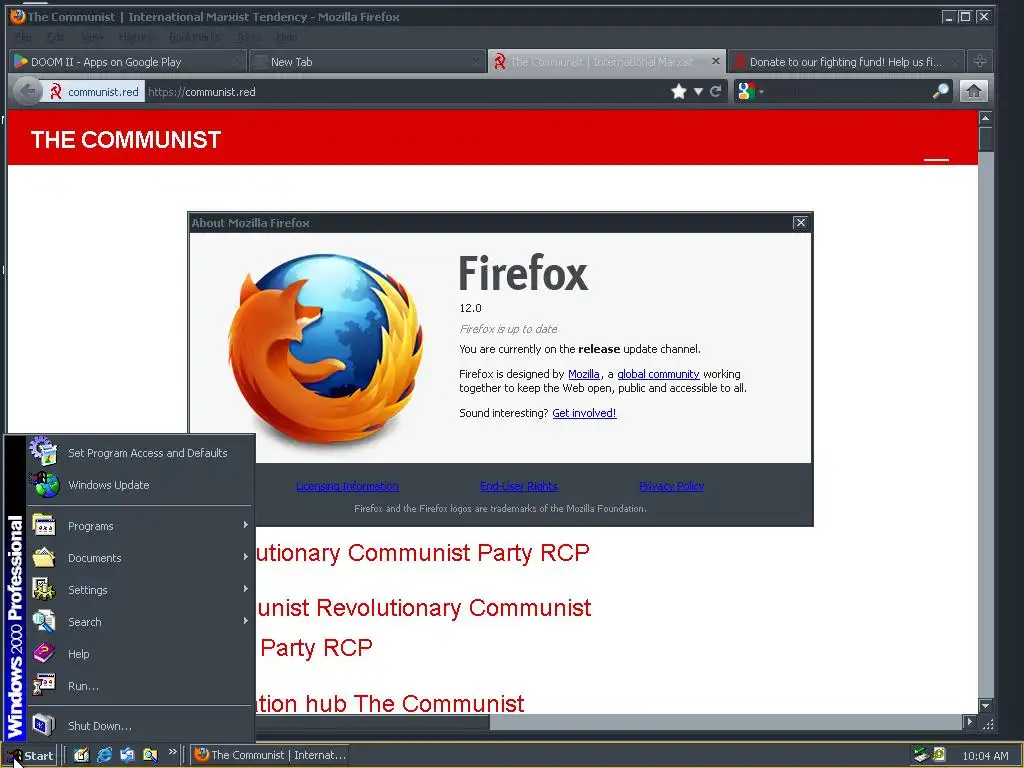Close the New Tab tab
1024x768 pixels.
pyautogui.click(x=477, y=62)
